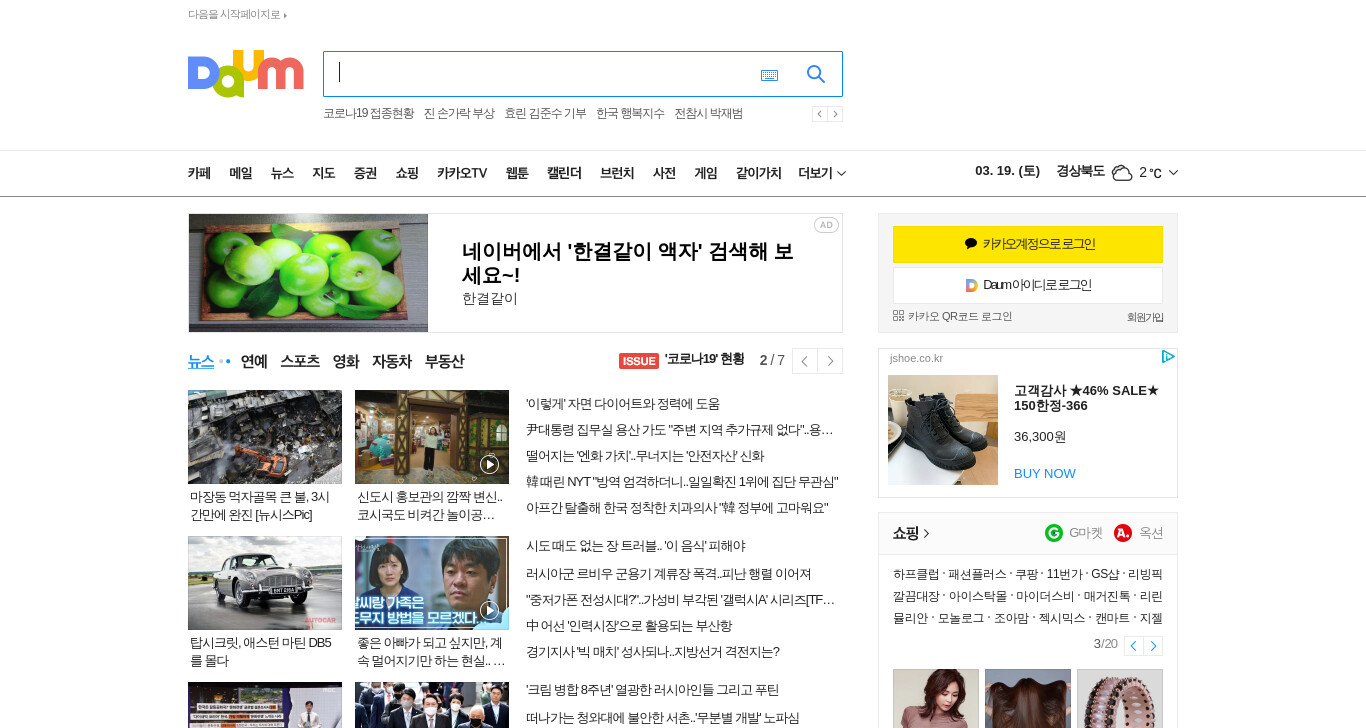Screen dimensions: 1366x728
Task: Click the 회원가입 link
Action: click(x=1145, y=317)
